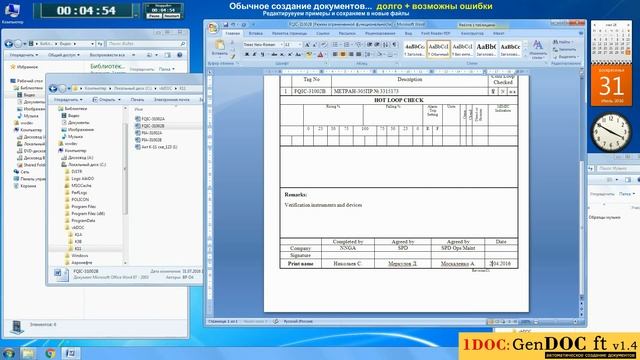Screen dimensions: 640x360
Task: Select file FQIC-31002B in file list
Action: [x=150, y=126]
